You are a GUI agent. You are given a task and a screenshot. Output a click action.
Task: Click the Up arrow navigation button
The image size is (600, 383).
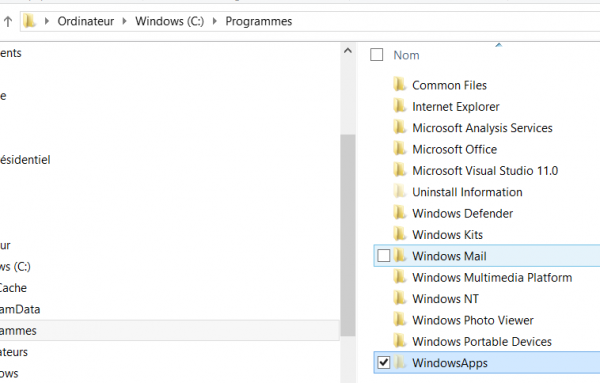(8, 21)
